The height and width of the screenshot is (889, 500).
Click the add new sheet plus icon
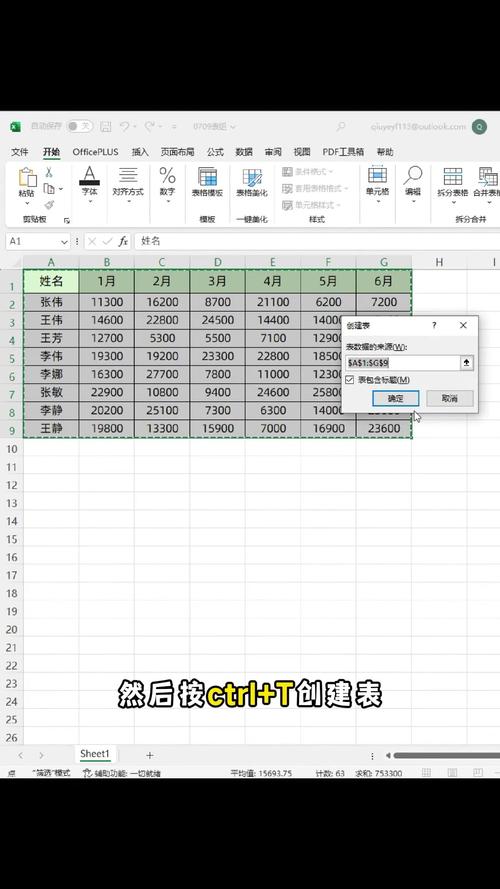(150, 755)
